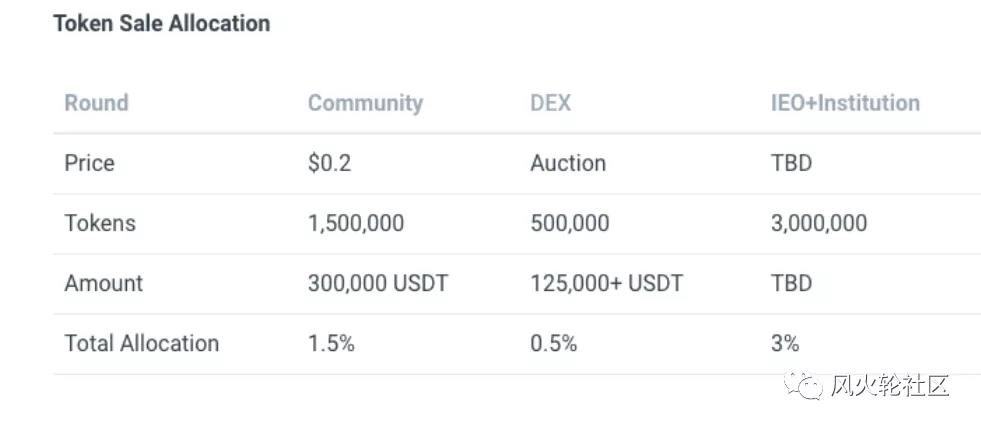Select the 300,000 USDT amount cell
Screen dimensions: 981x428
(x=378, y=283)
